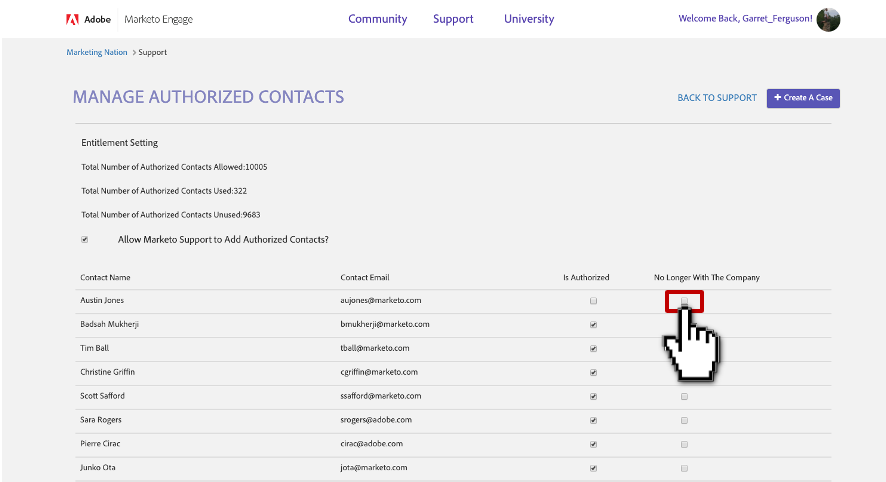Click the Create A Case button
The height and width of the screenshot is (482, 886).
pyautogui.click(x=803, y=98)
